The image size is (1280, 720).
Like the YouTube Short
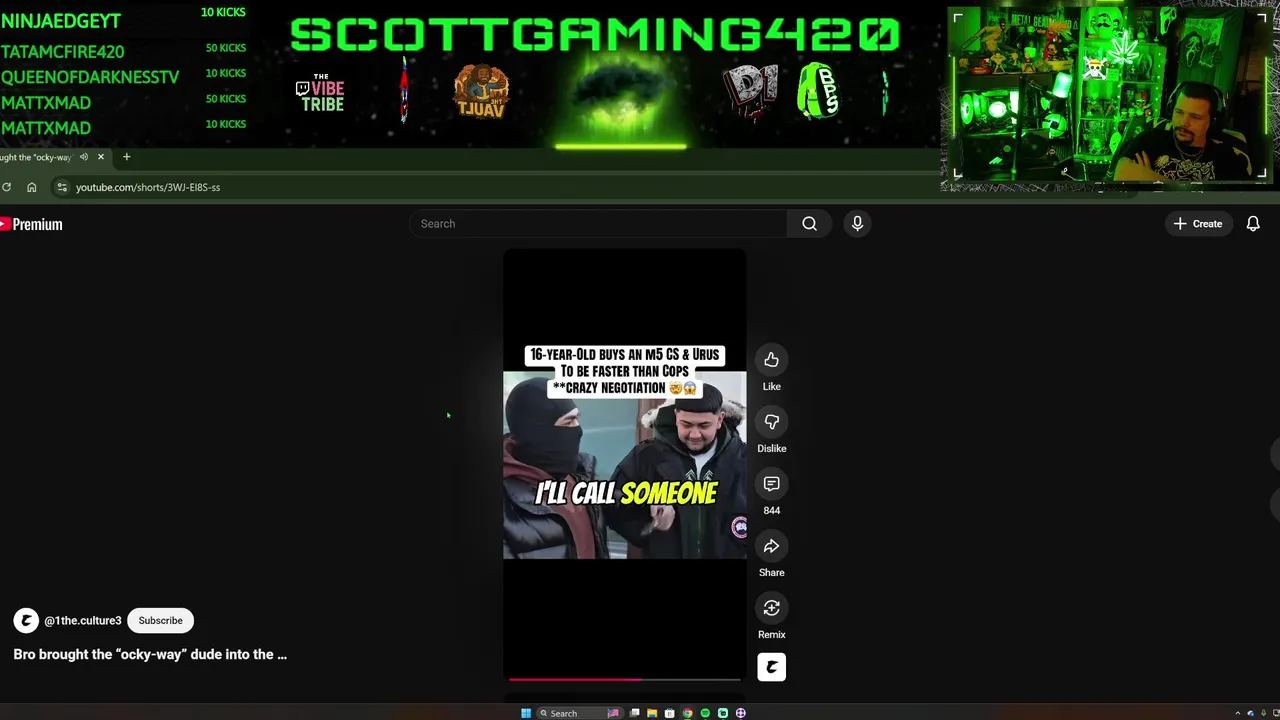click(771, 360)
